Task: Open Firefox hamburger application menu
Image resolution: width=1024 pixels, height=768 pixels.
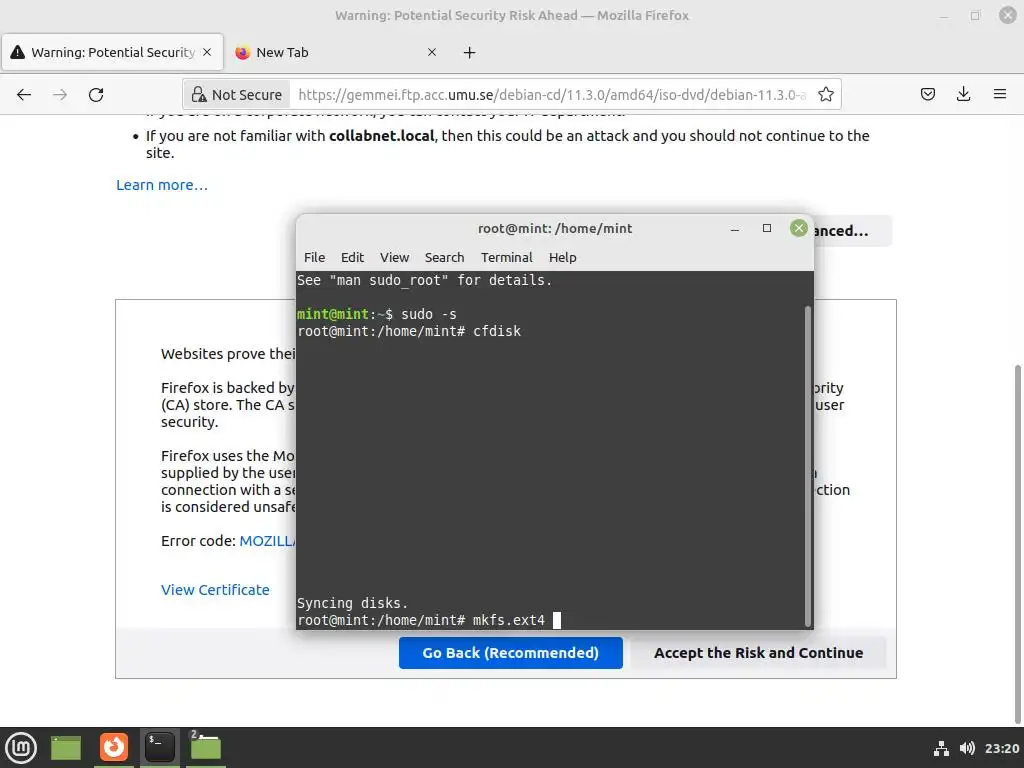Action: click(x=999, y=94)
